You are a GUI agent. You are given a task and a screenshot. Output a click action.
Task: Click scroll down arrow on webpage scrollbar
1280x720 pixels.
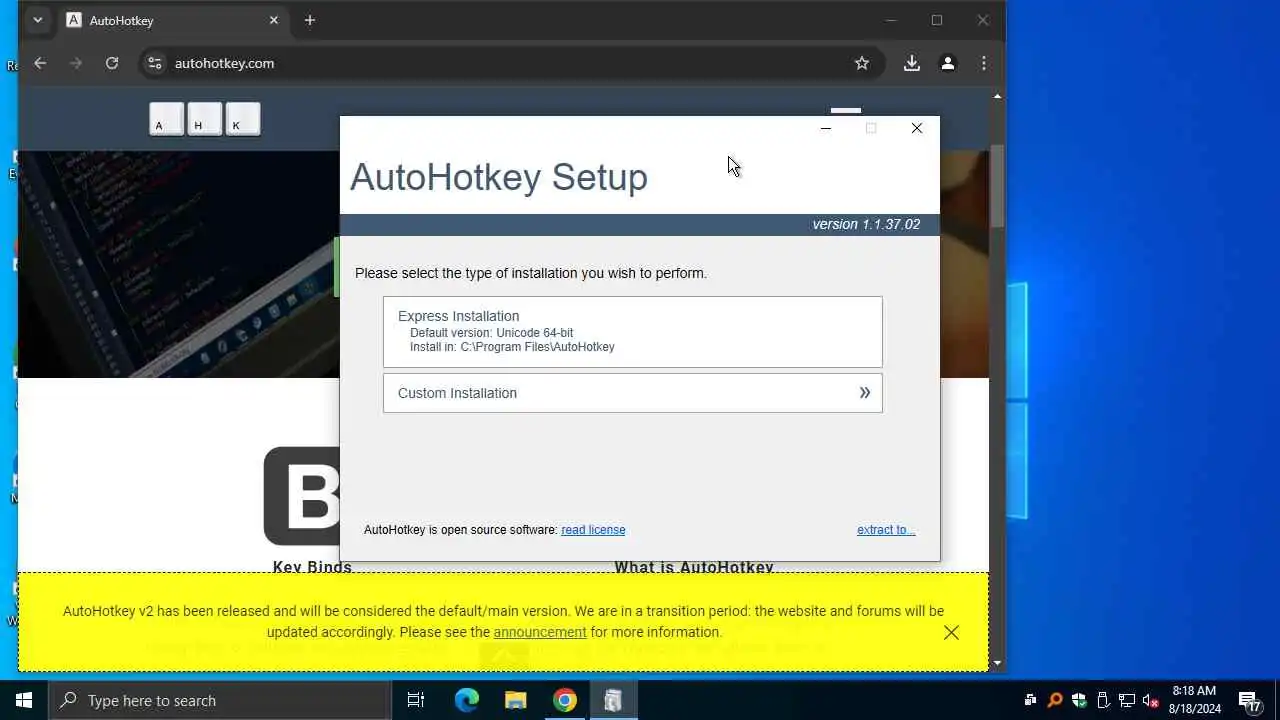click(997, 662)
